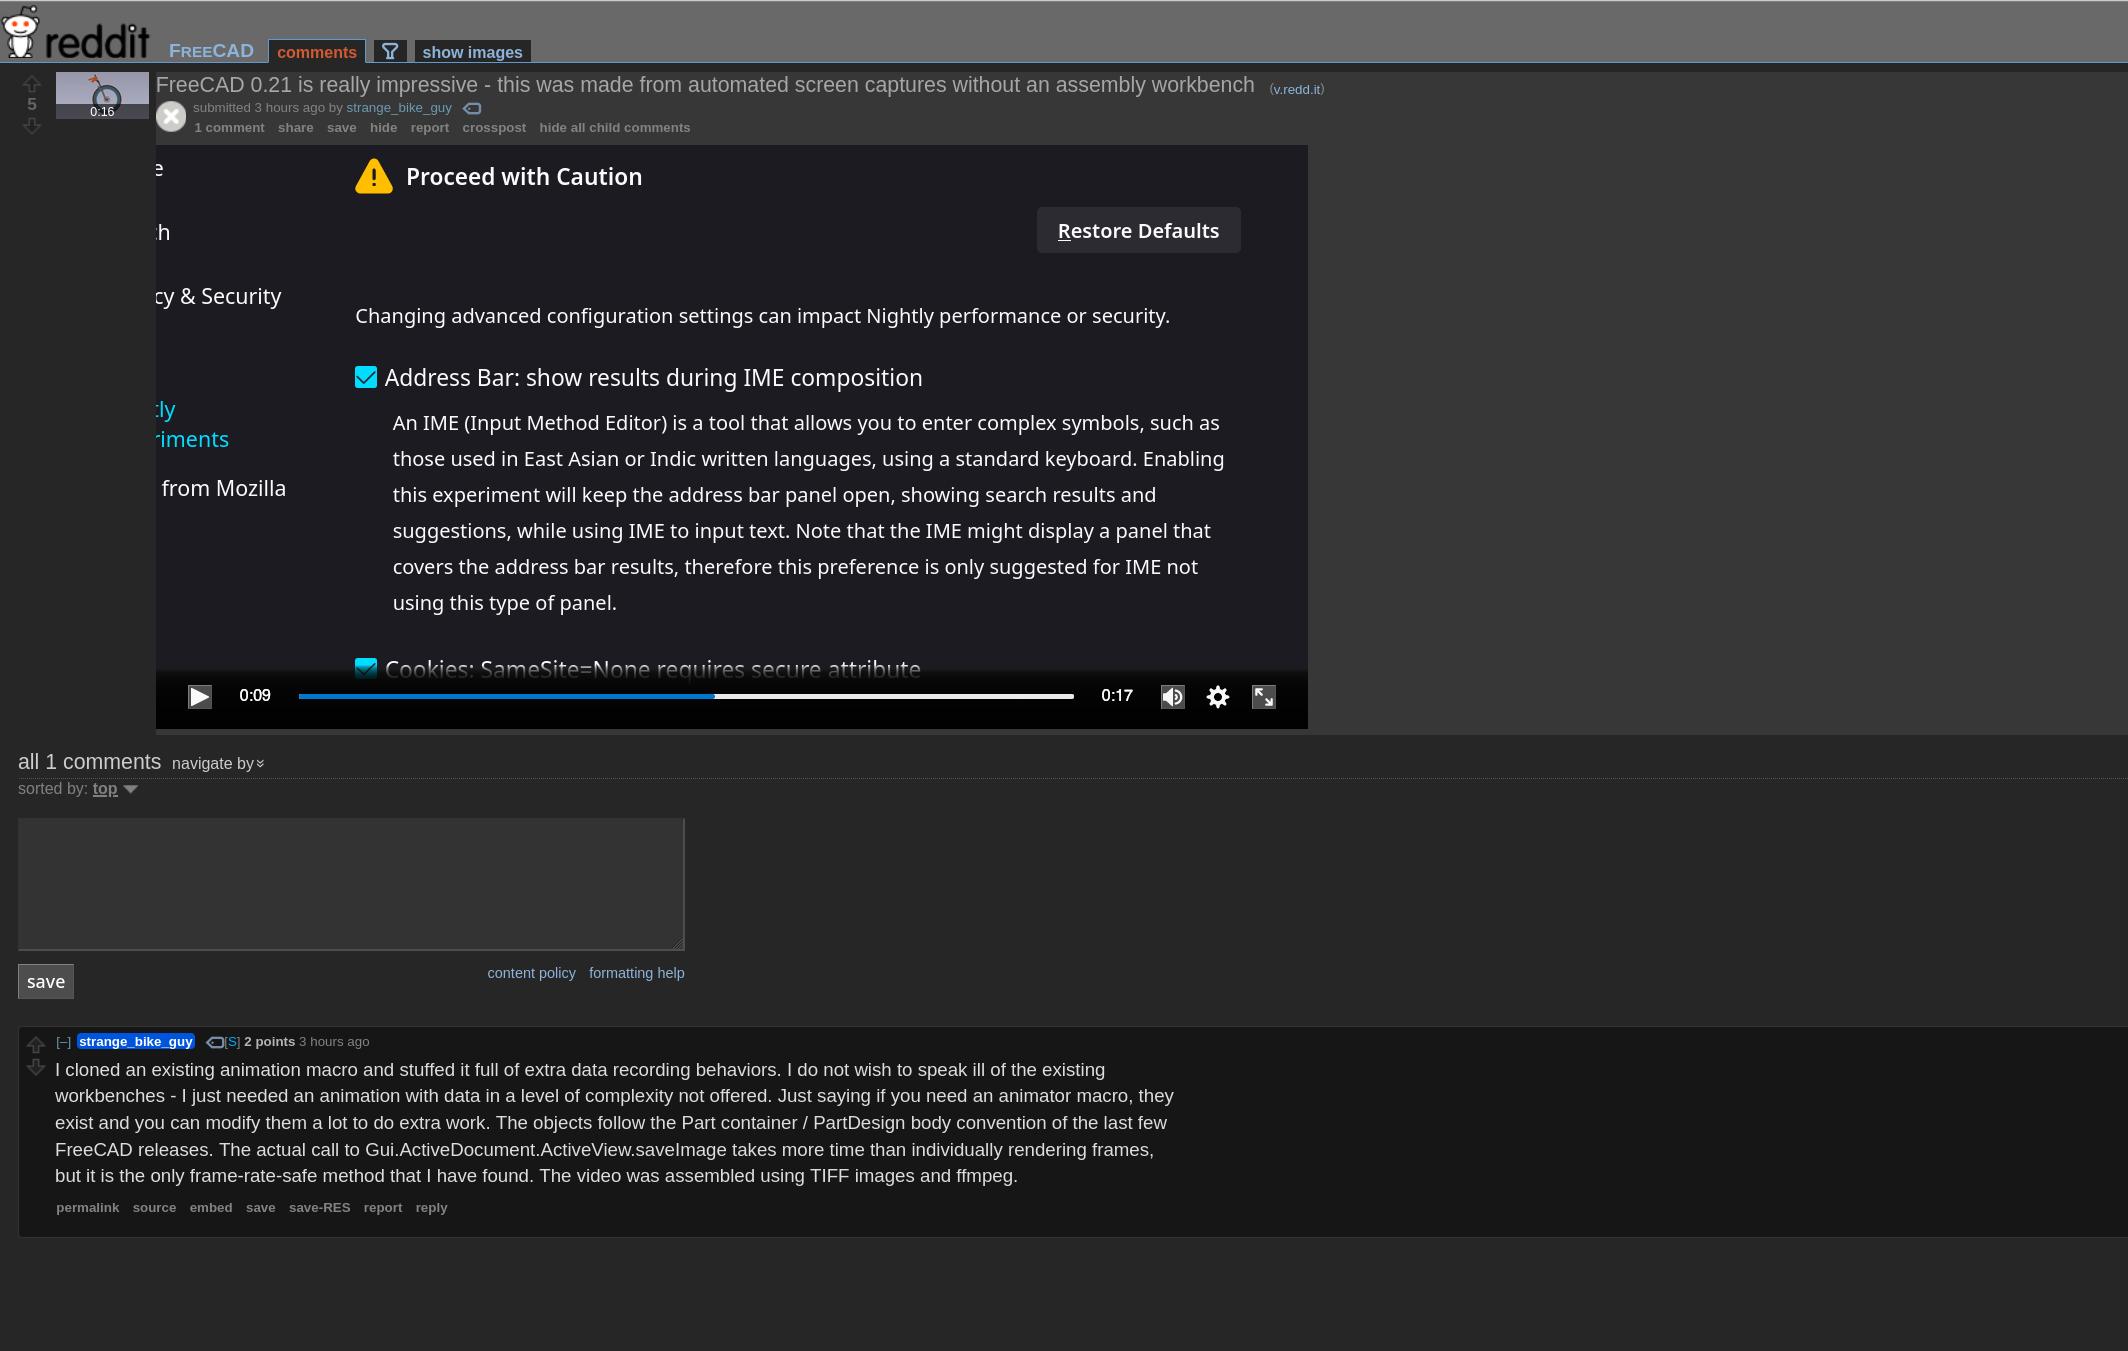
Task: Collapse the comment using the [-] control
Action: tap(63, 1042)
